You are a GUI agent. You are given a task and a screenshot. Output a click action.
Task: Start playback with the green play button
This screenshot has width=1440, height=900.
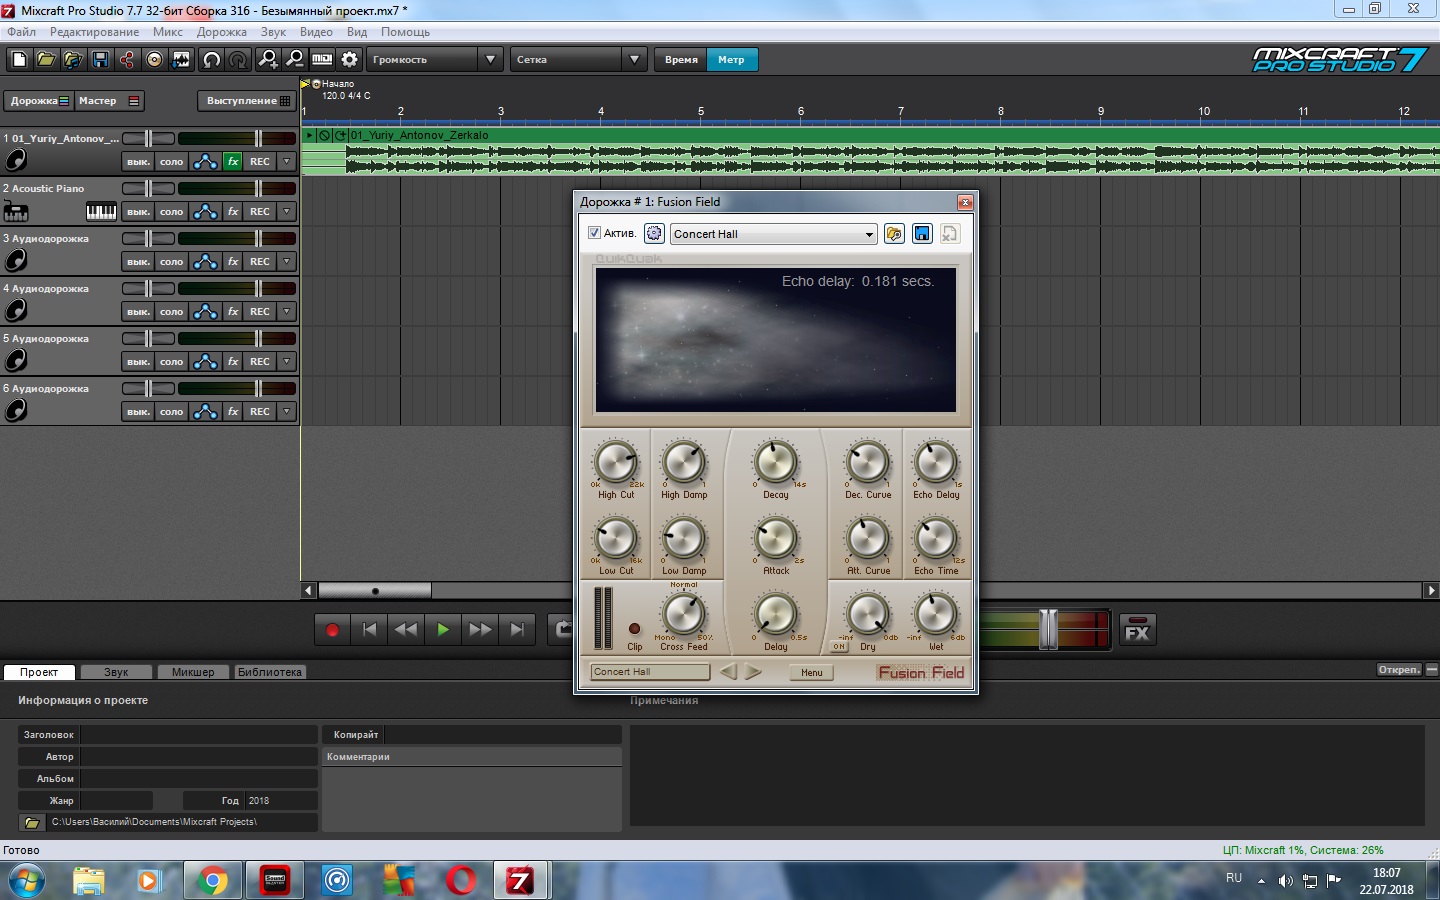pyautogui.click(x=442, y=629)
